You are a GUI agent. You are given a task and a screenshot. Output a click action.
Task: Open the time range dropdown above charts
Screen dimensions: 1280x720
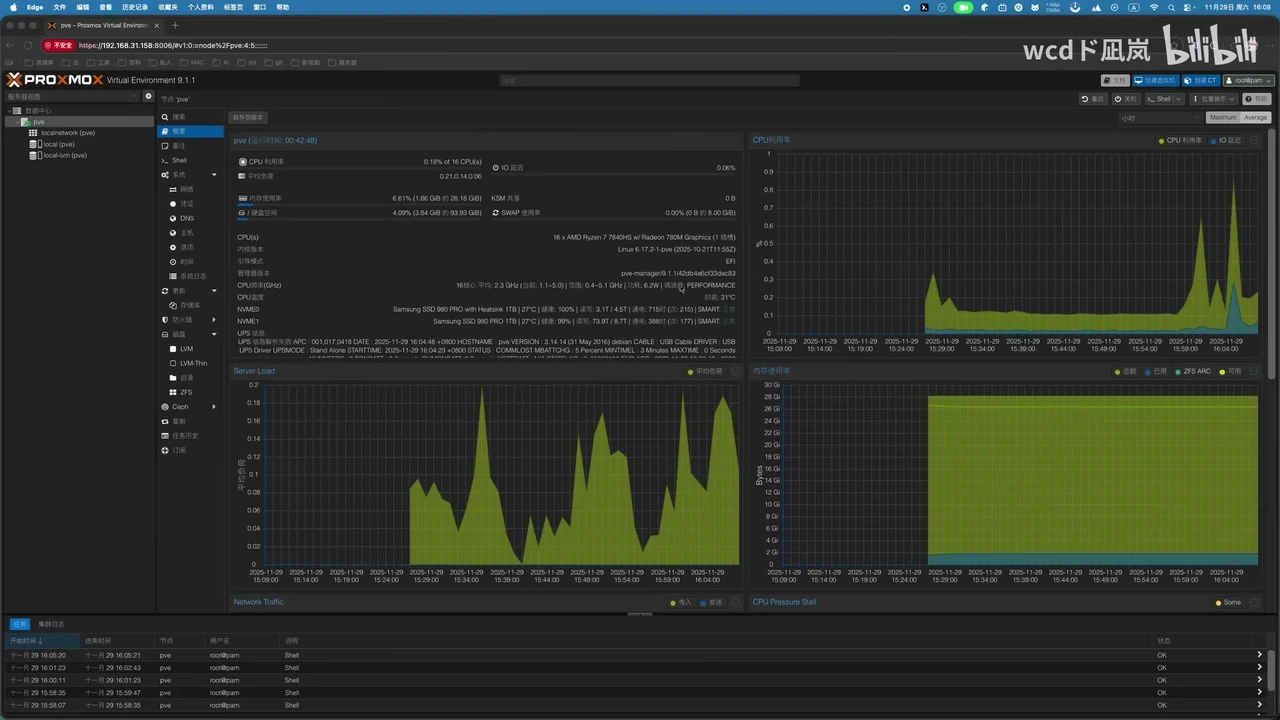click(x=1161, y=118)
